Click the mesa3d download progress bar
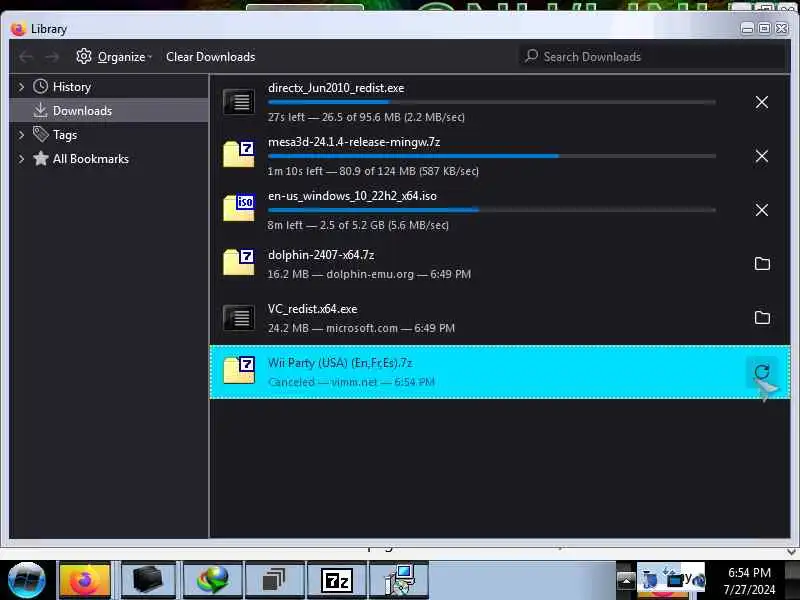The width and height of the screenshot is (800, 600). click(492, 156)
